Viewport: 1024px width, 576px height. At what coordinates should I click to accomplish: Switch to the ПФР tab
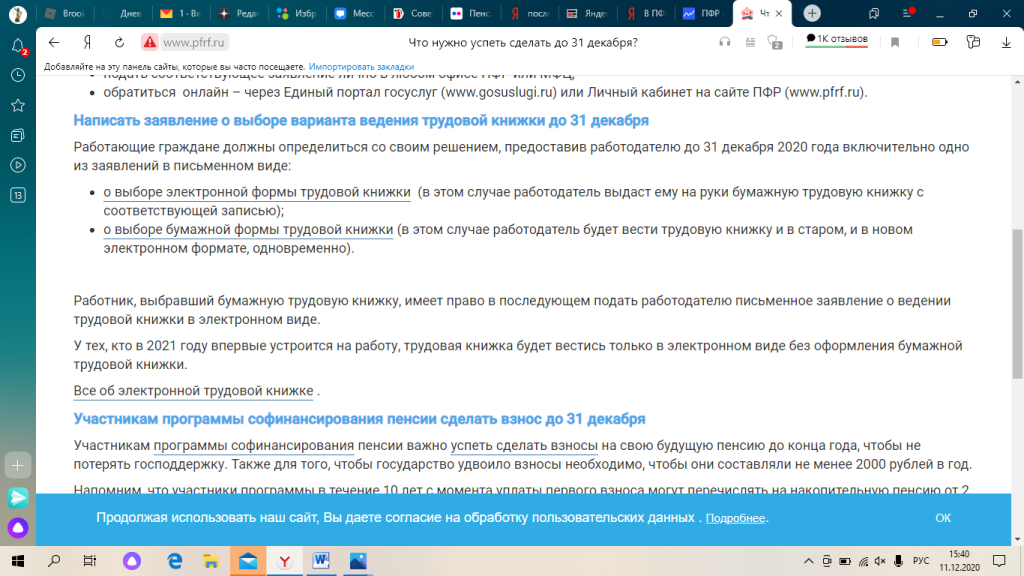coord(703,13)
